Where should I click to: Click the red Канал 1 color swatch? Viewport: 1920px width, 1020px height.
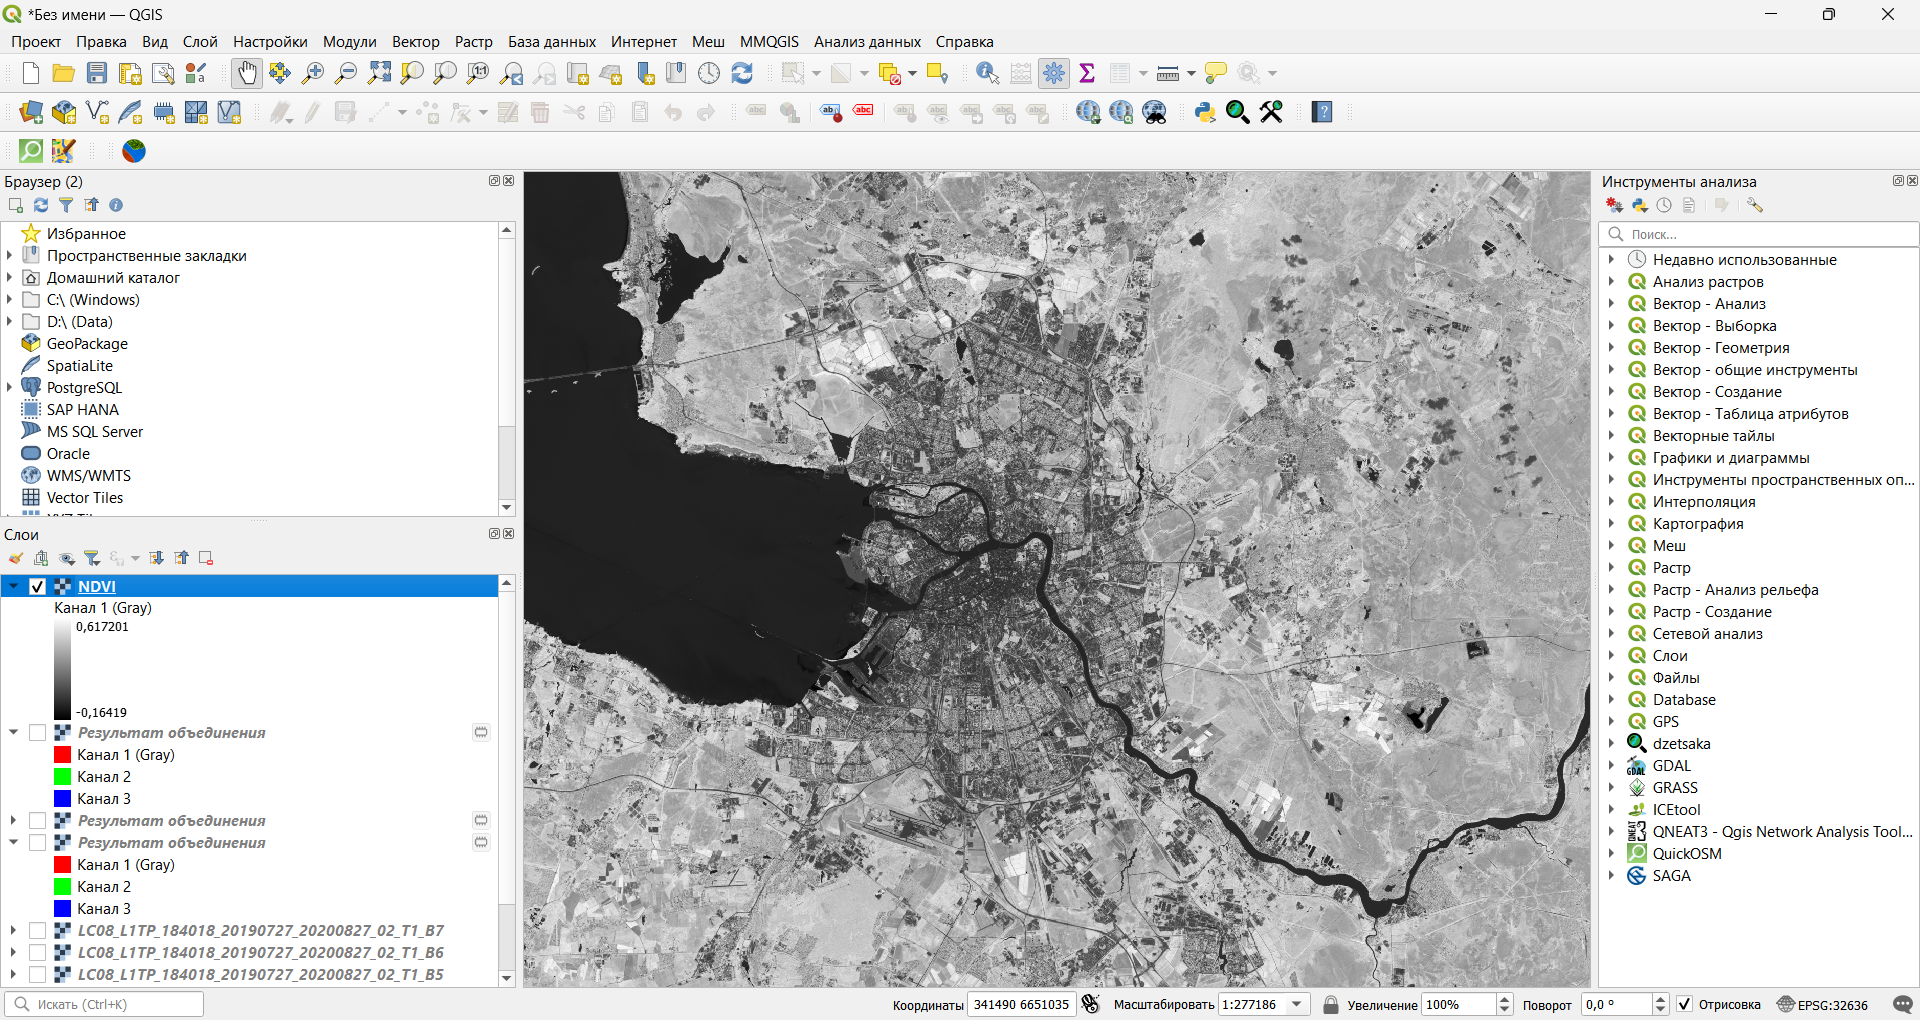pos(62,755)
